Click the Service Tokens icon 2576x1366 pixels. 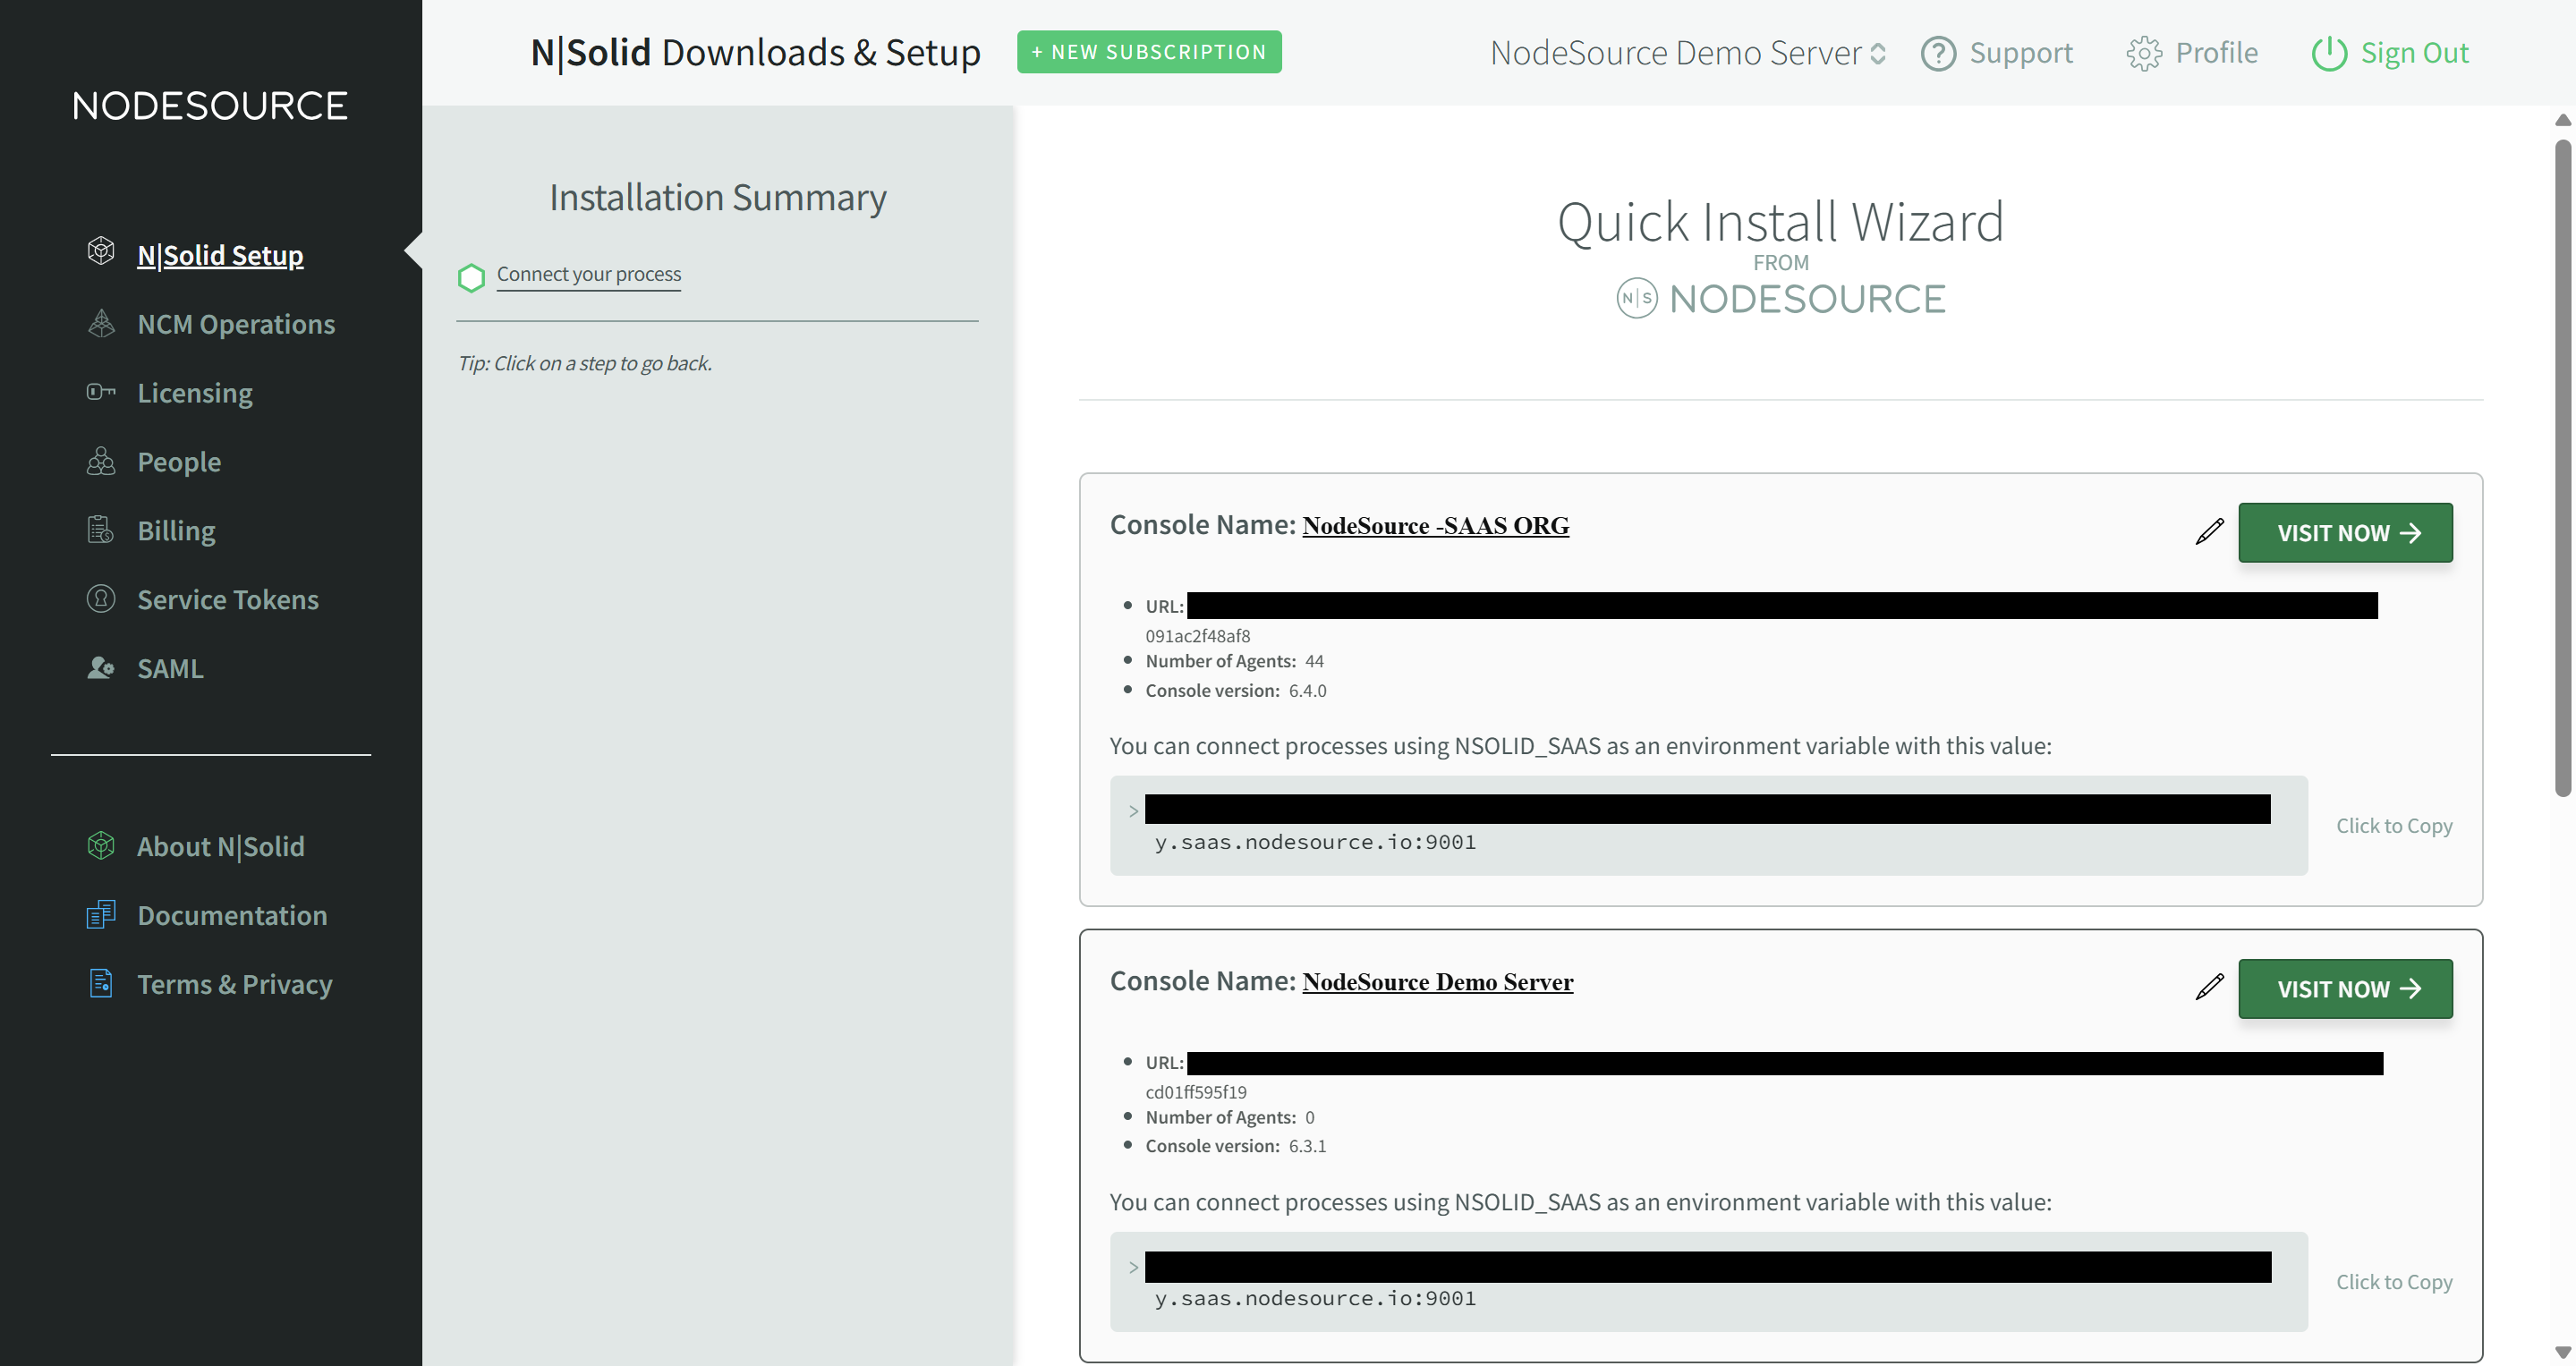coord(100,598)
